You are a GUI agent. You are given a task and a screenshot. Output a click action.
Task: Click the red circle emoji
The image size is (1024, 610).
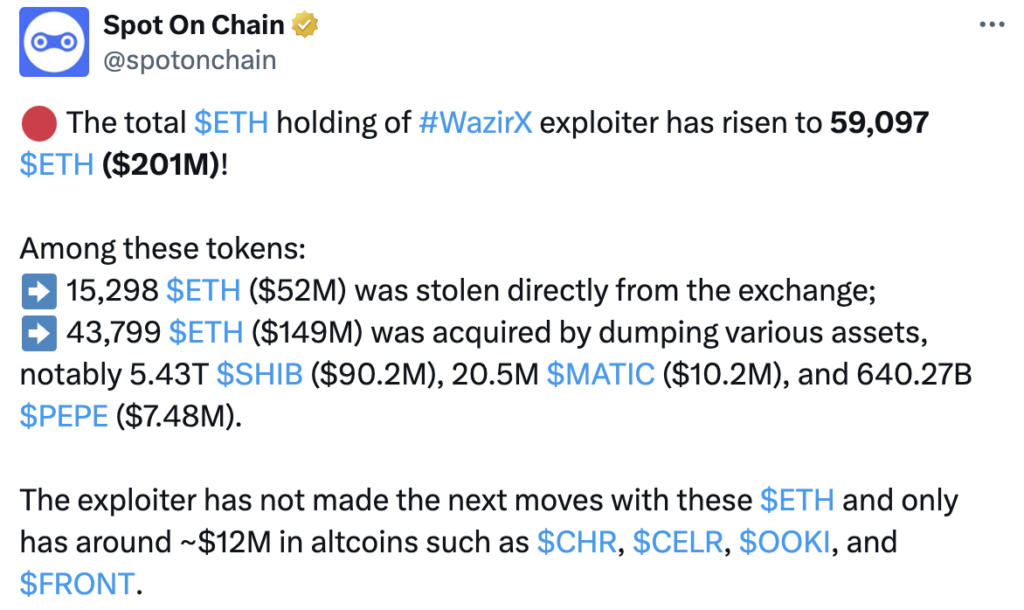coord(39,123)
